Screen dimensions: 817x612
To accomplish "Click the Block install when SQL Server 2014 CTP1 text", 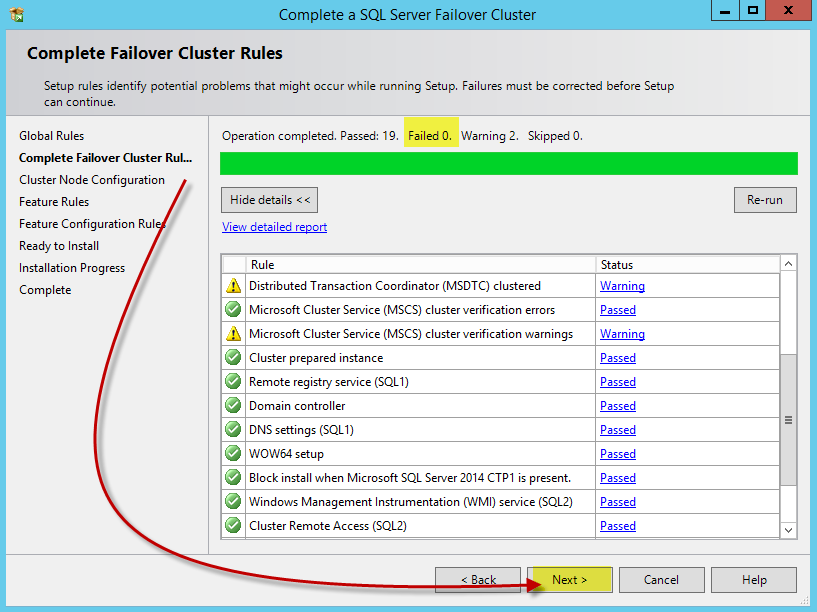I will click(410, 478).
